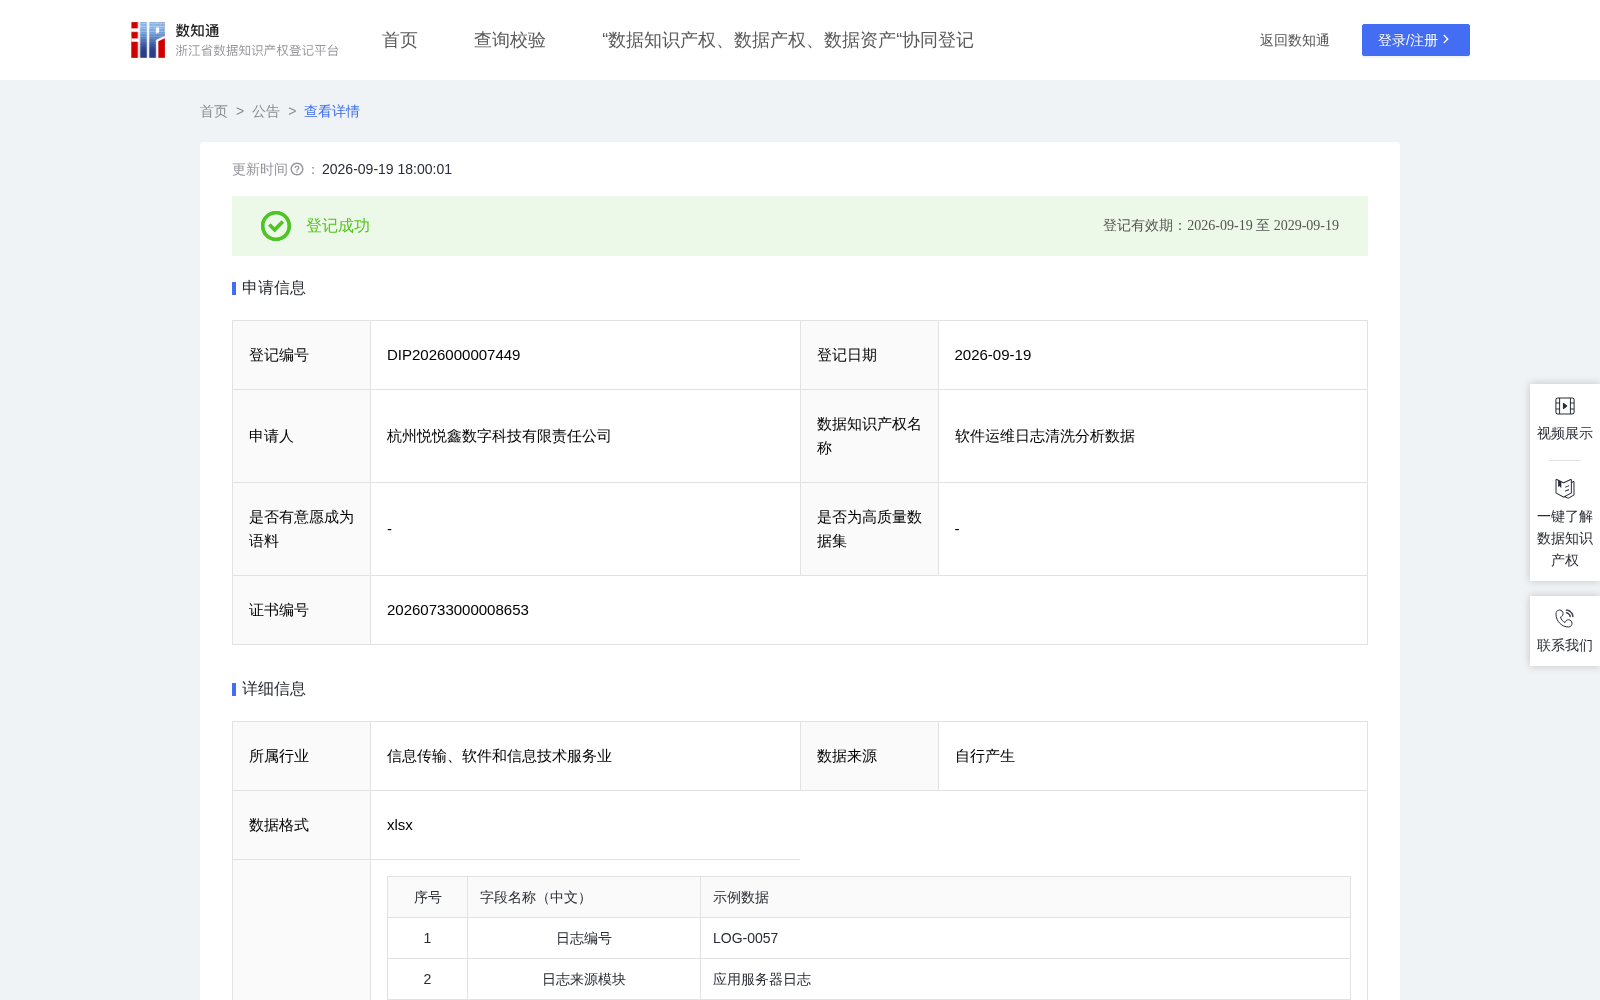Image resolution: width=1600 pixels, height=1000 pixels.
Task: Click the 数知通 platform logo
Action: coord(234,40)
